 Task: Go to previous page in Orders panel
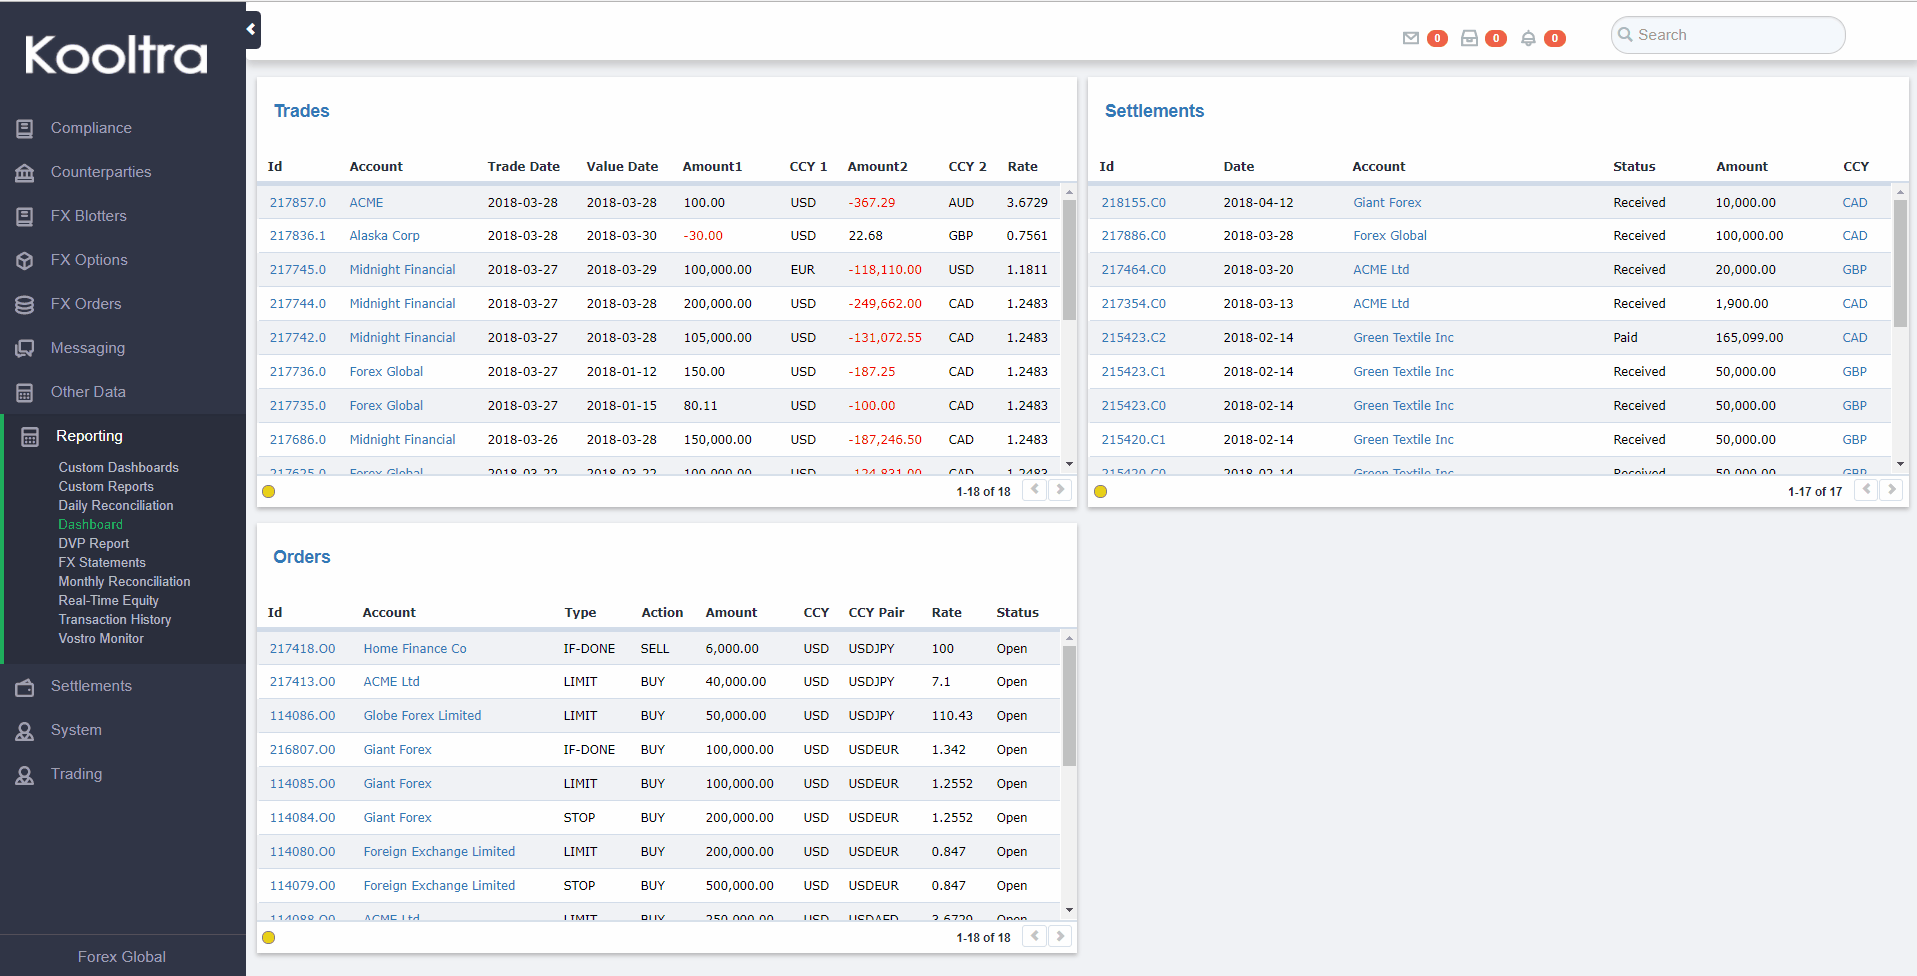tap(1035, 936)
